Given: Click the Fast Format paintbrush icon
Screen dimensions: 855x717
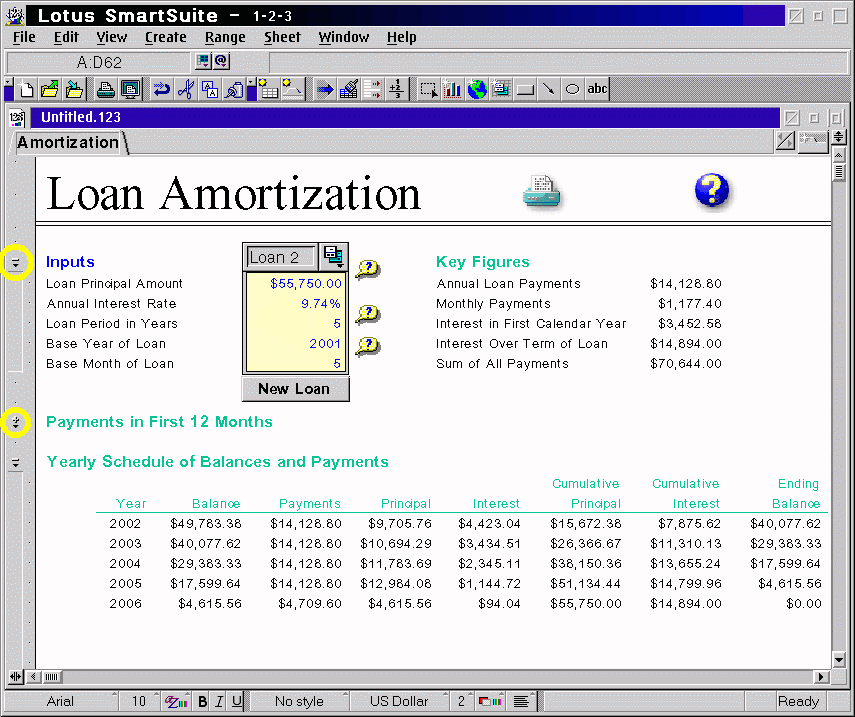Looking at the screenshot, I should [349, 89].
